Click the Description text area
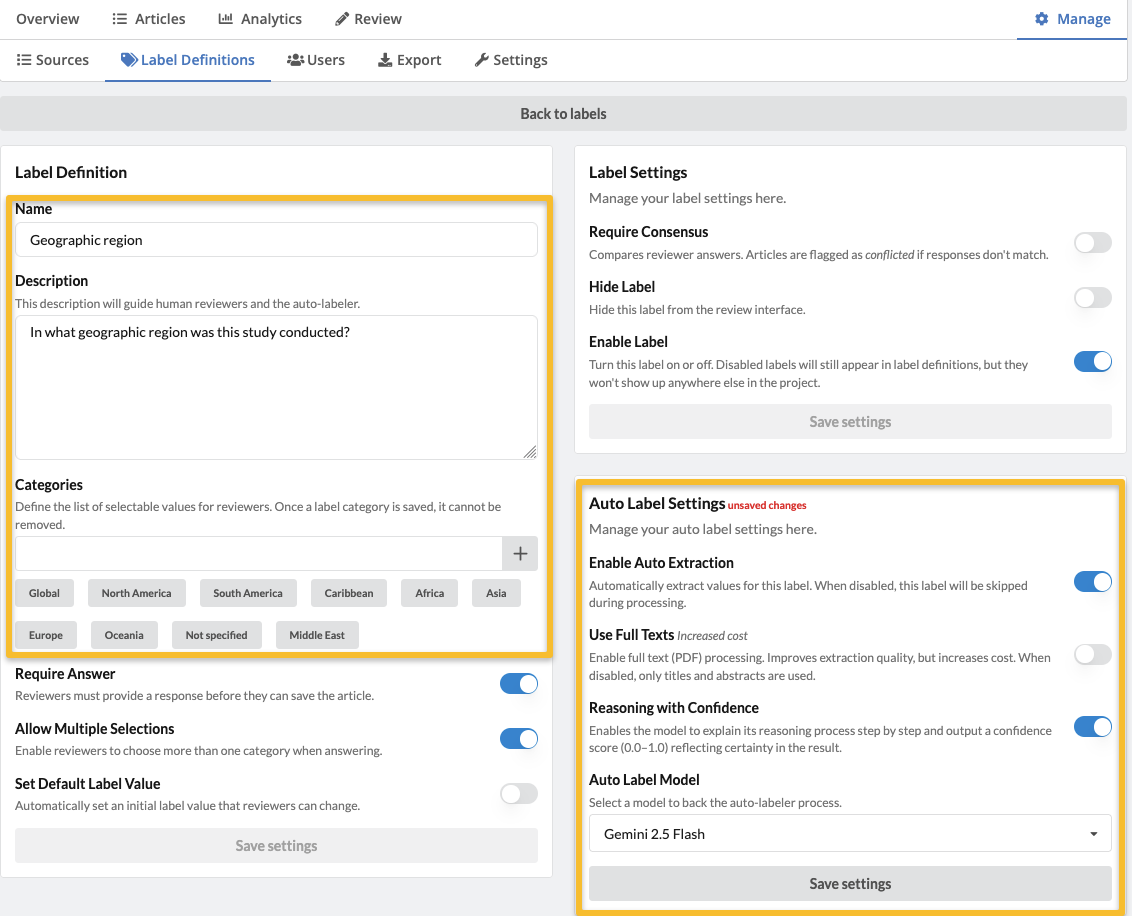Image resolution: width=1132 pixels, height=916 pixels. tap(276, 387)
